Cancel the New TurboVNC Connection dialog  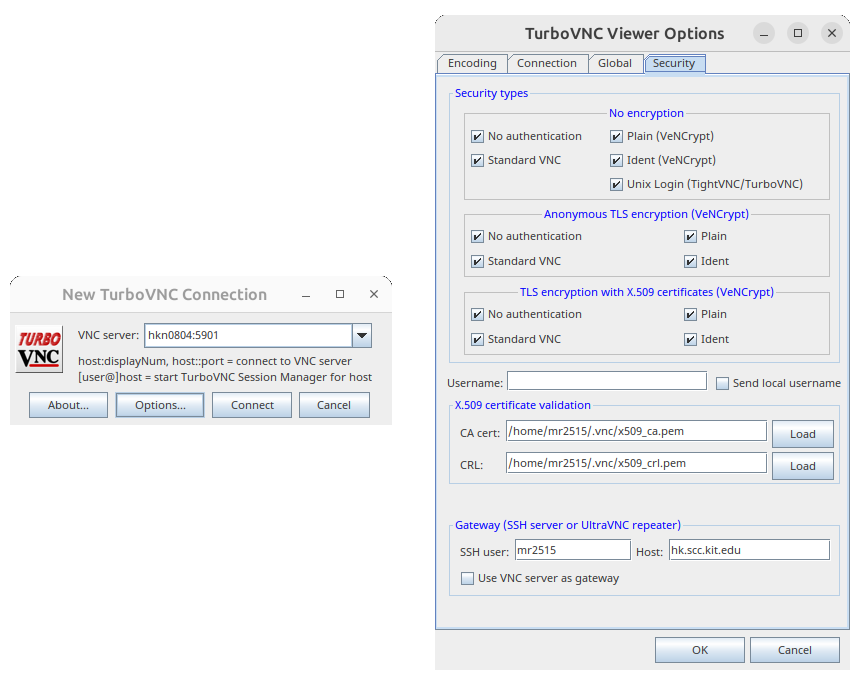click(334, 405)
